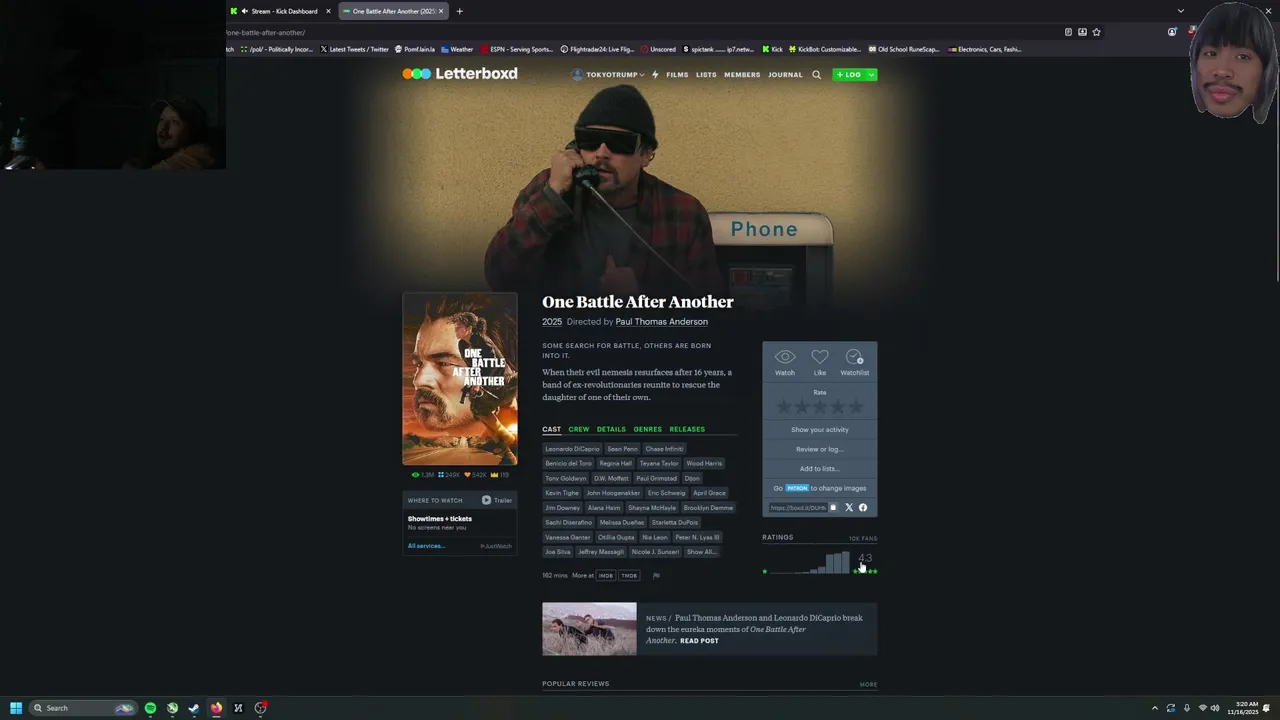The width and height of the screenshot is (1280, 720).
Task: View lists count 249K
Action: click(449, 475)
